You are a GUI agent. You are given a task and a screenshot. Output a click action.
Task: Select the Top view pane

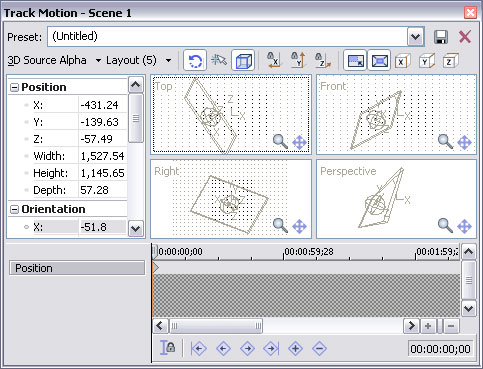point(231,114)
